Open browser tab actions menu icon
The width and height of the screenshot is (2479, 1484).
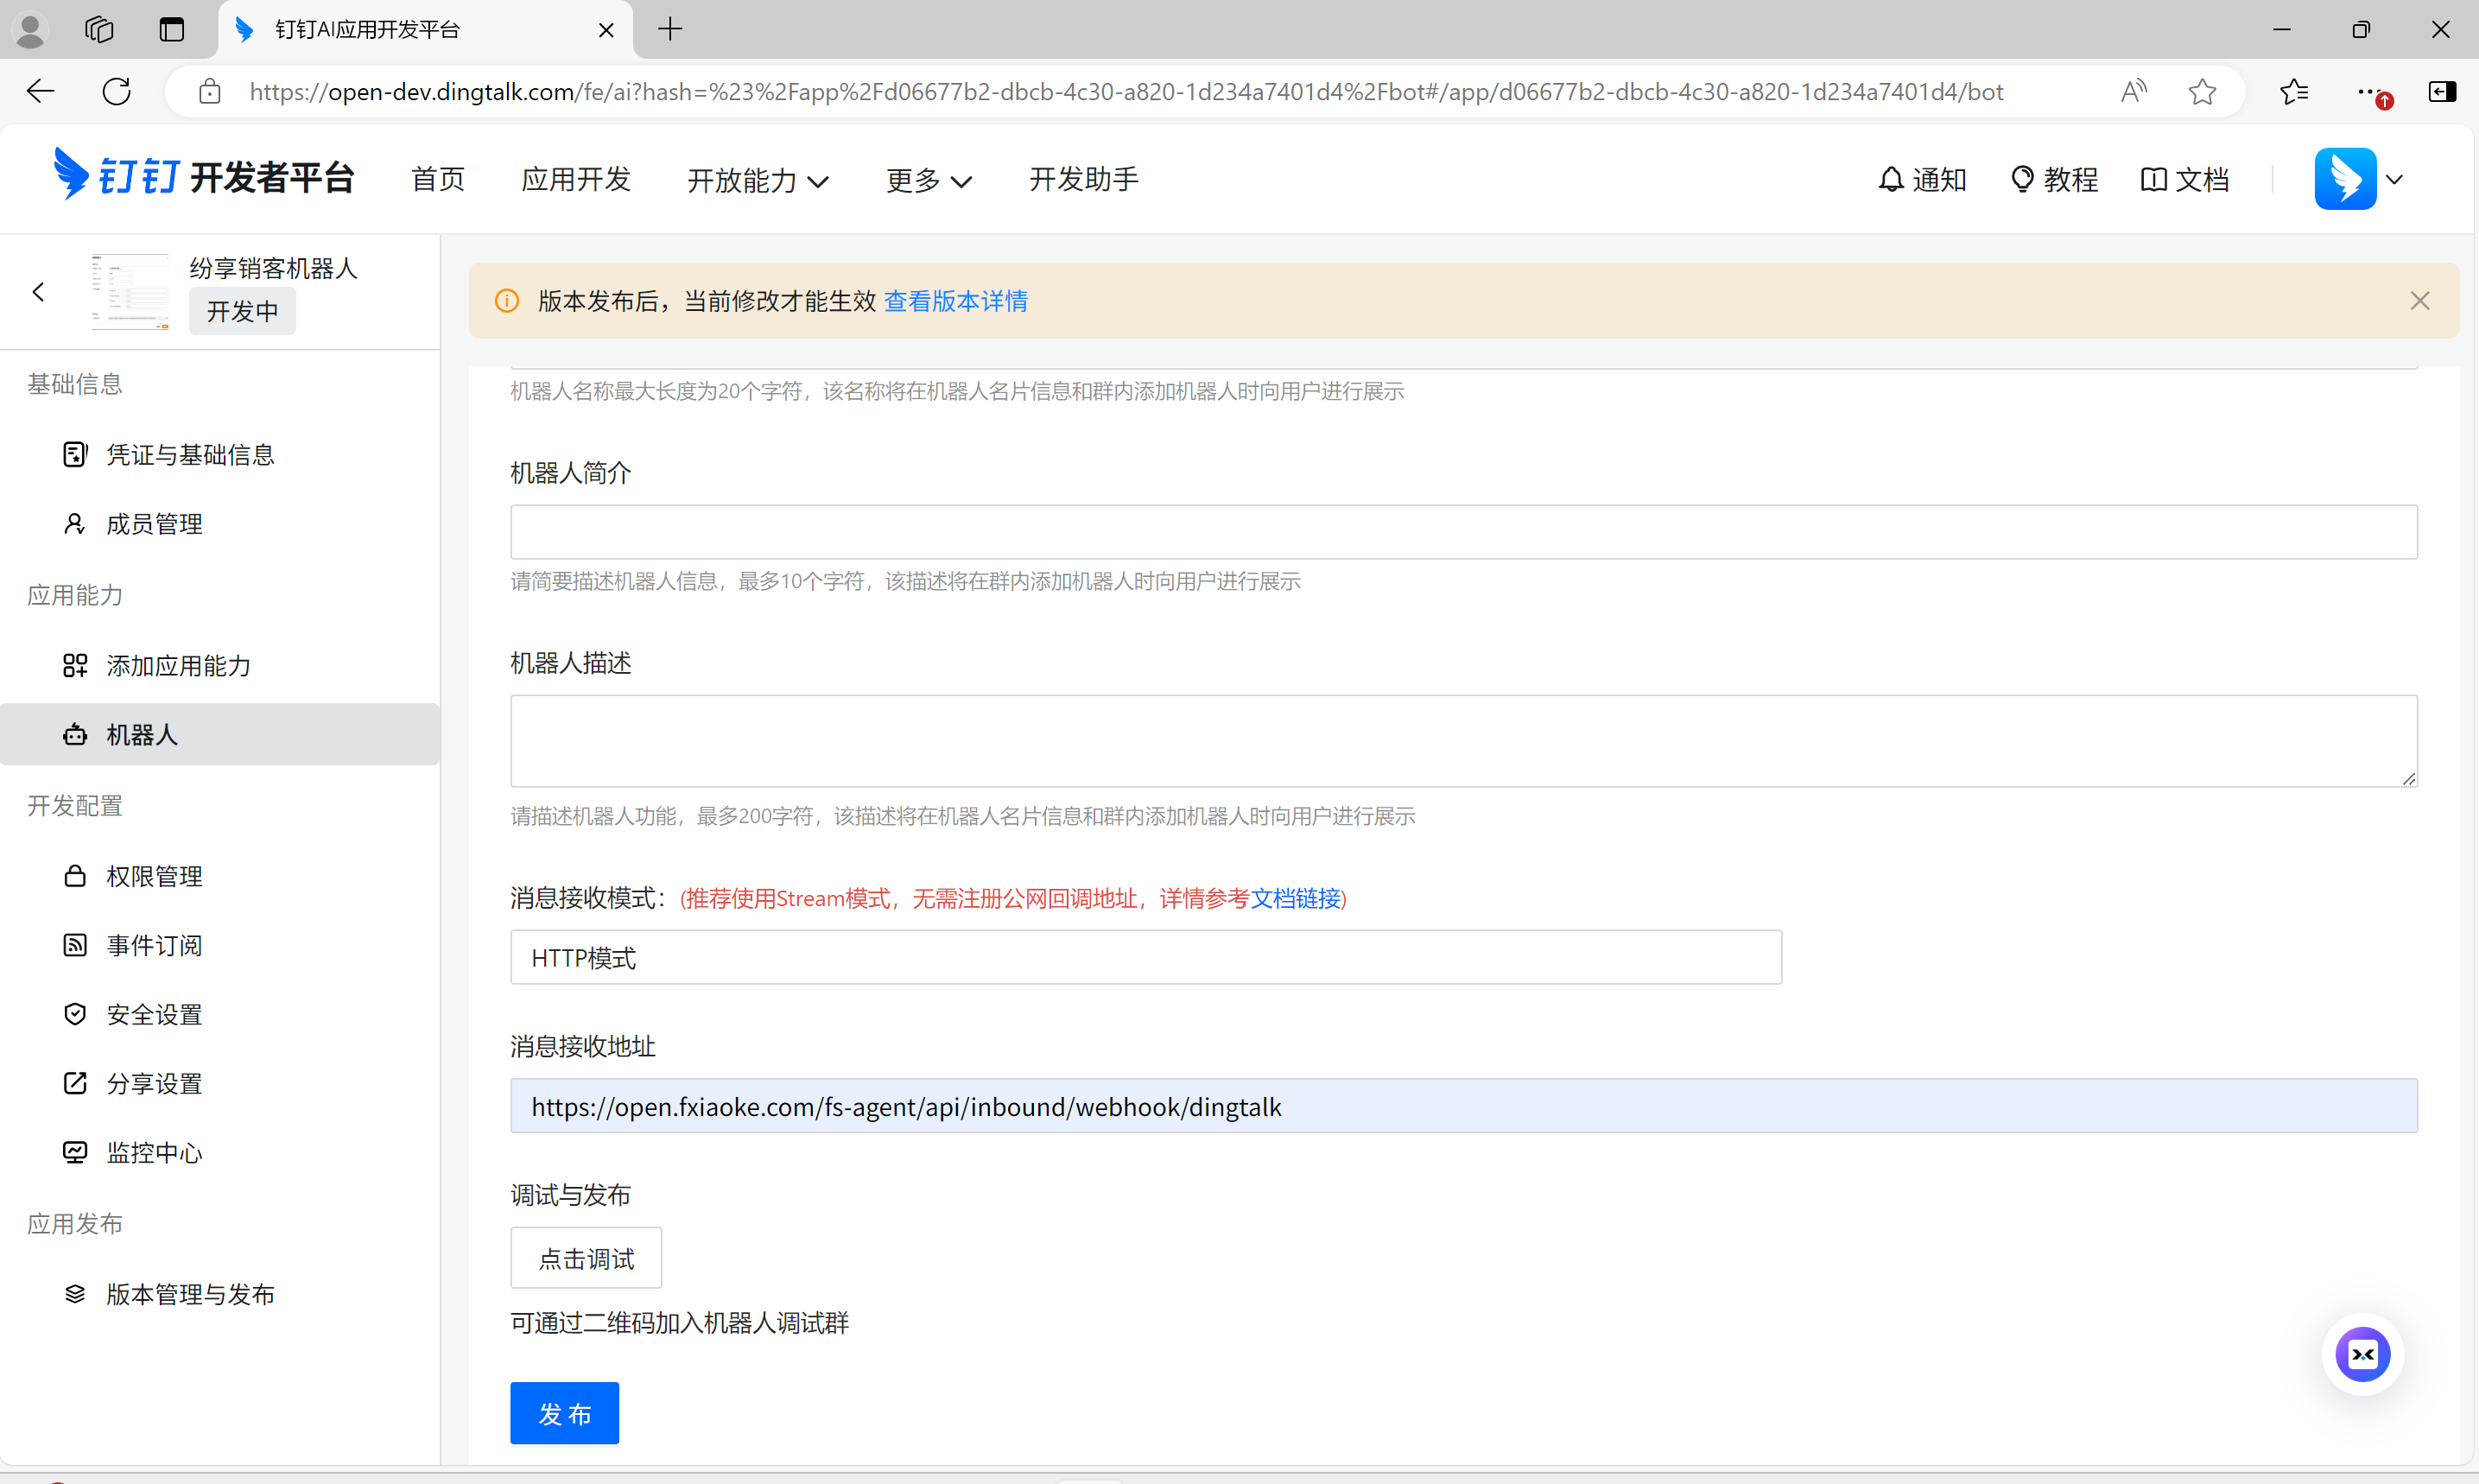point(172,30)
